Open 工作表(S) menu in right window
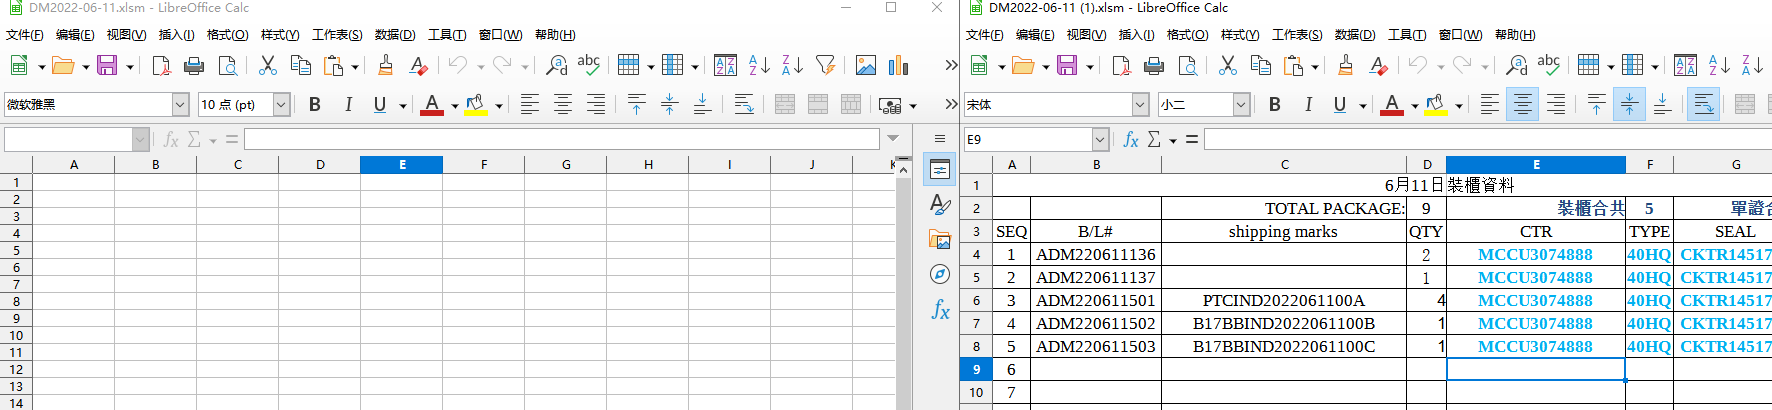The height and width of the screenshot is (410, 1772). 1297,35
